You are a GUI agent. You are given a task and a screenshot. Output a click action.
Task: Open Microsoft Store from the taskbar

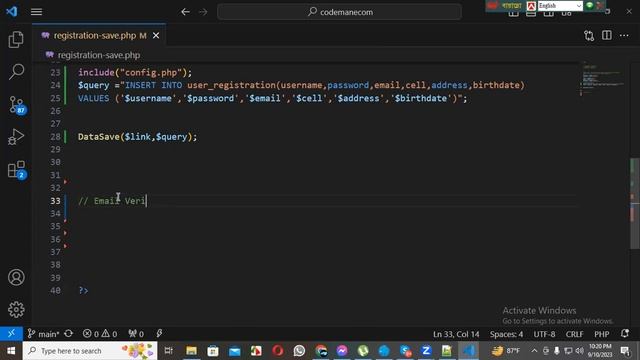pyautogui.click(x=213, y=351)
